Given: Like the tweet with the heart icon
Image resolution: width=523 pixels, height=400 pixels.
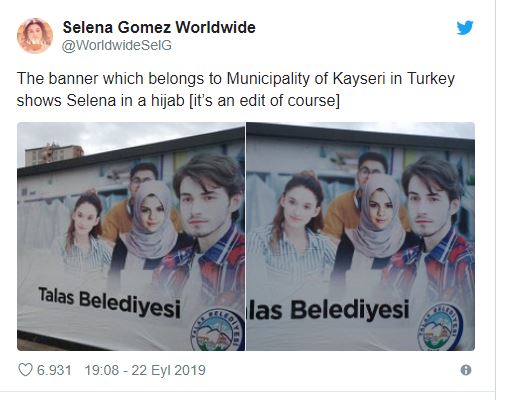Looking at the screenshot, I should pos(25,370).
